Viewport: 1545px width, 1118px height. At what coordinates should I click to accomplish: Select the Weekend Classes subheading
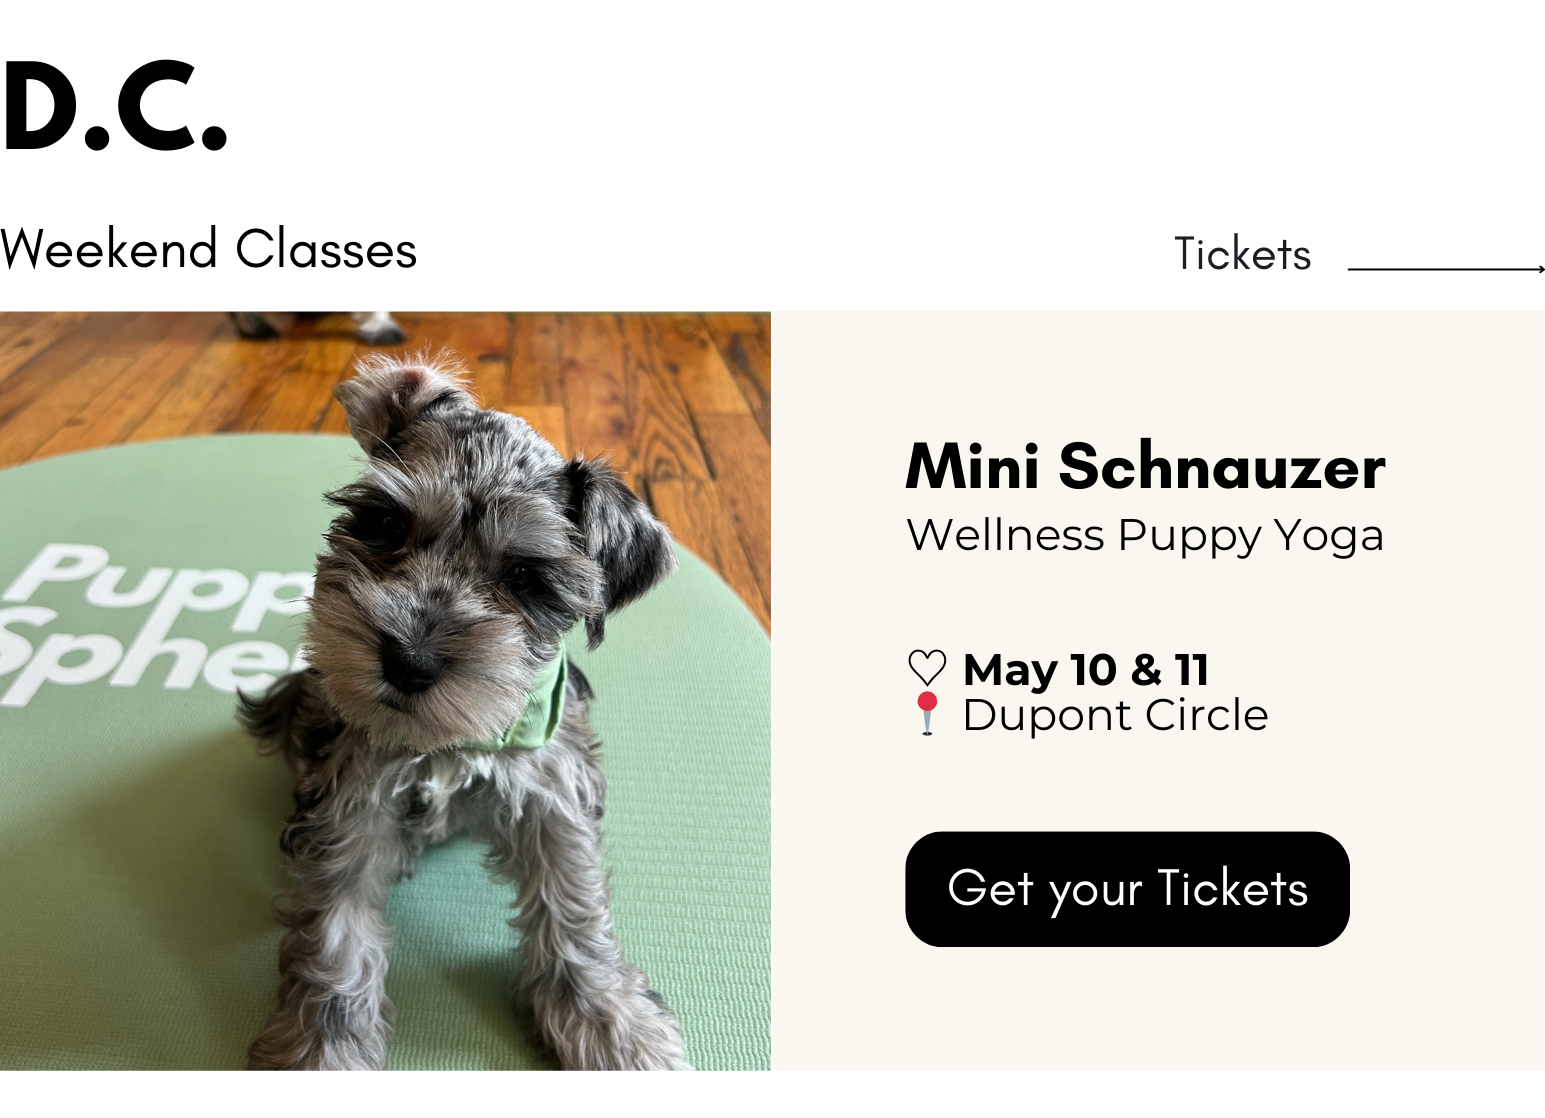tap(208, 250)
